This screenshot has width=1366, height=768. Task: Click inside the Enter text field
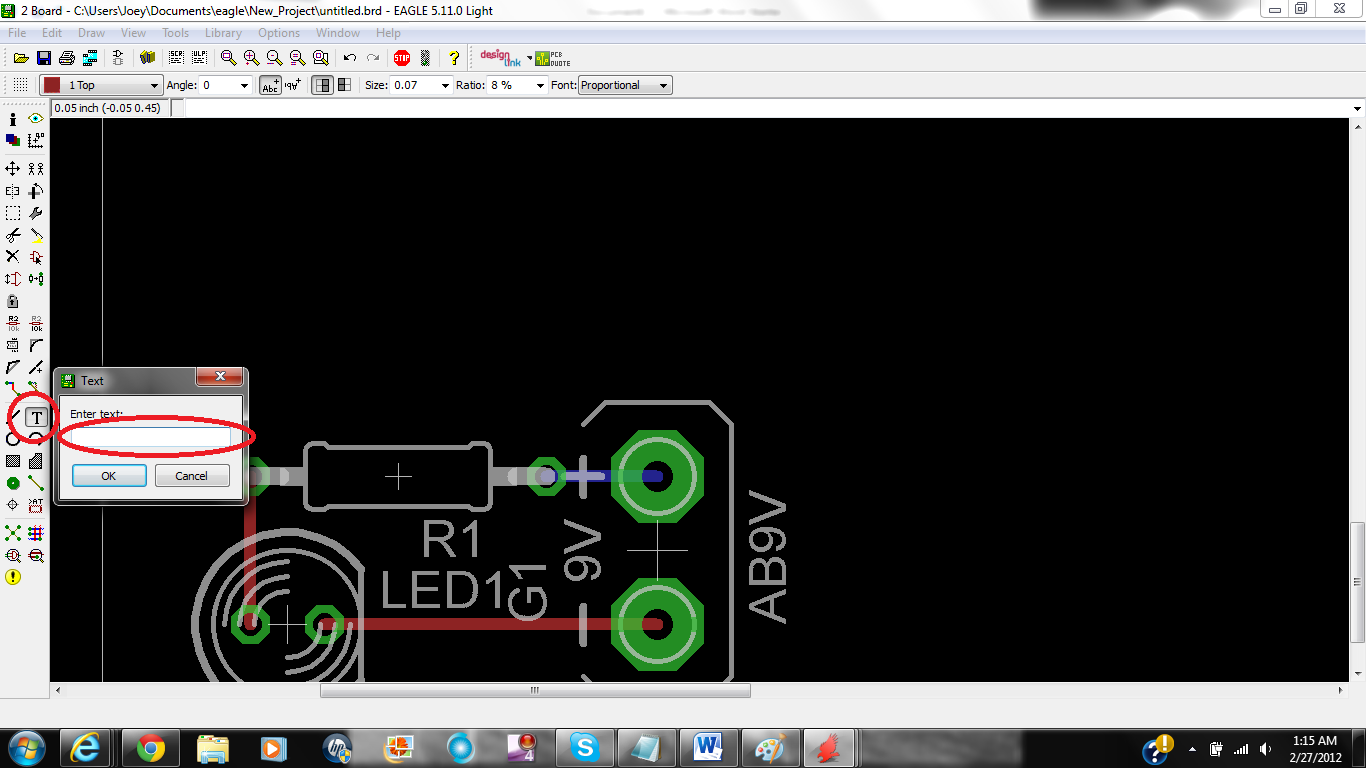[x=150, y=437]
